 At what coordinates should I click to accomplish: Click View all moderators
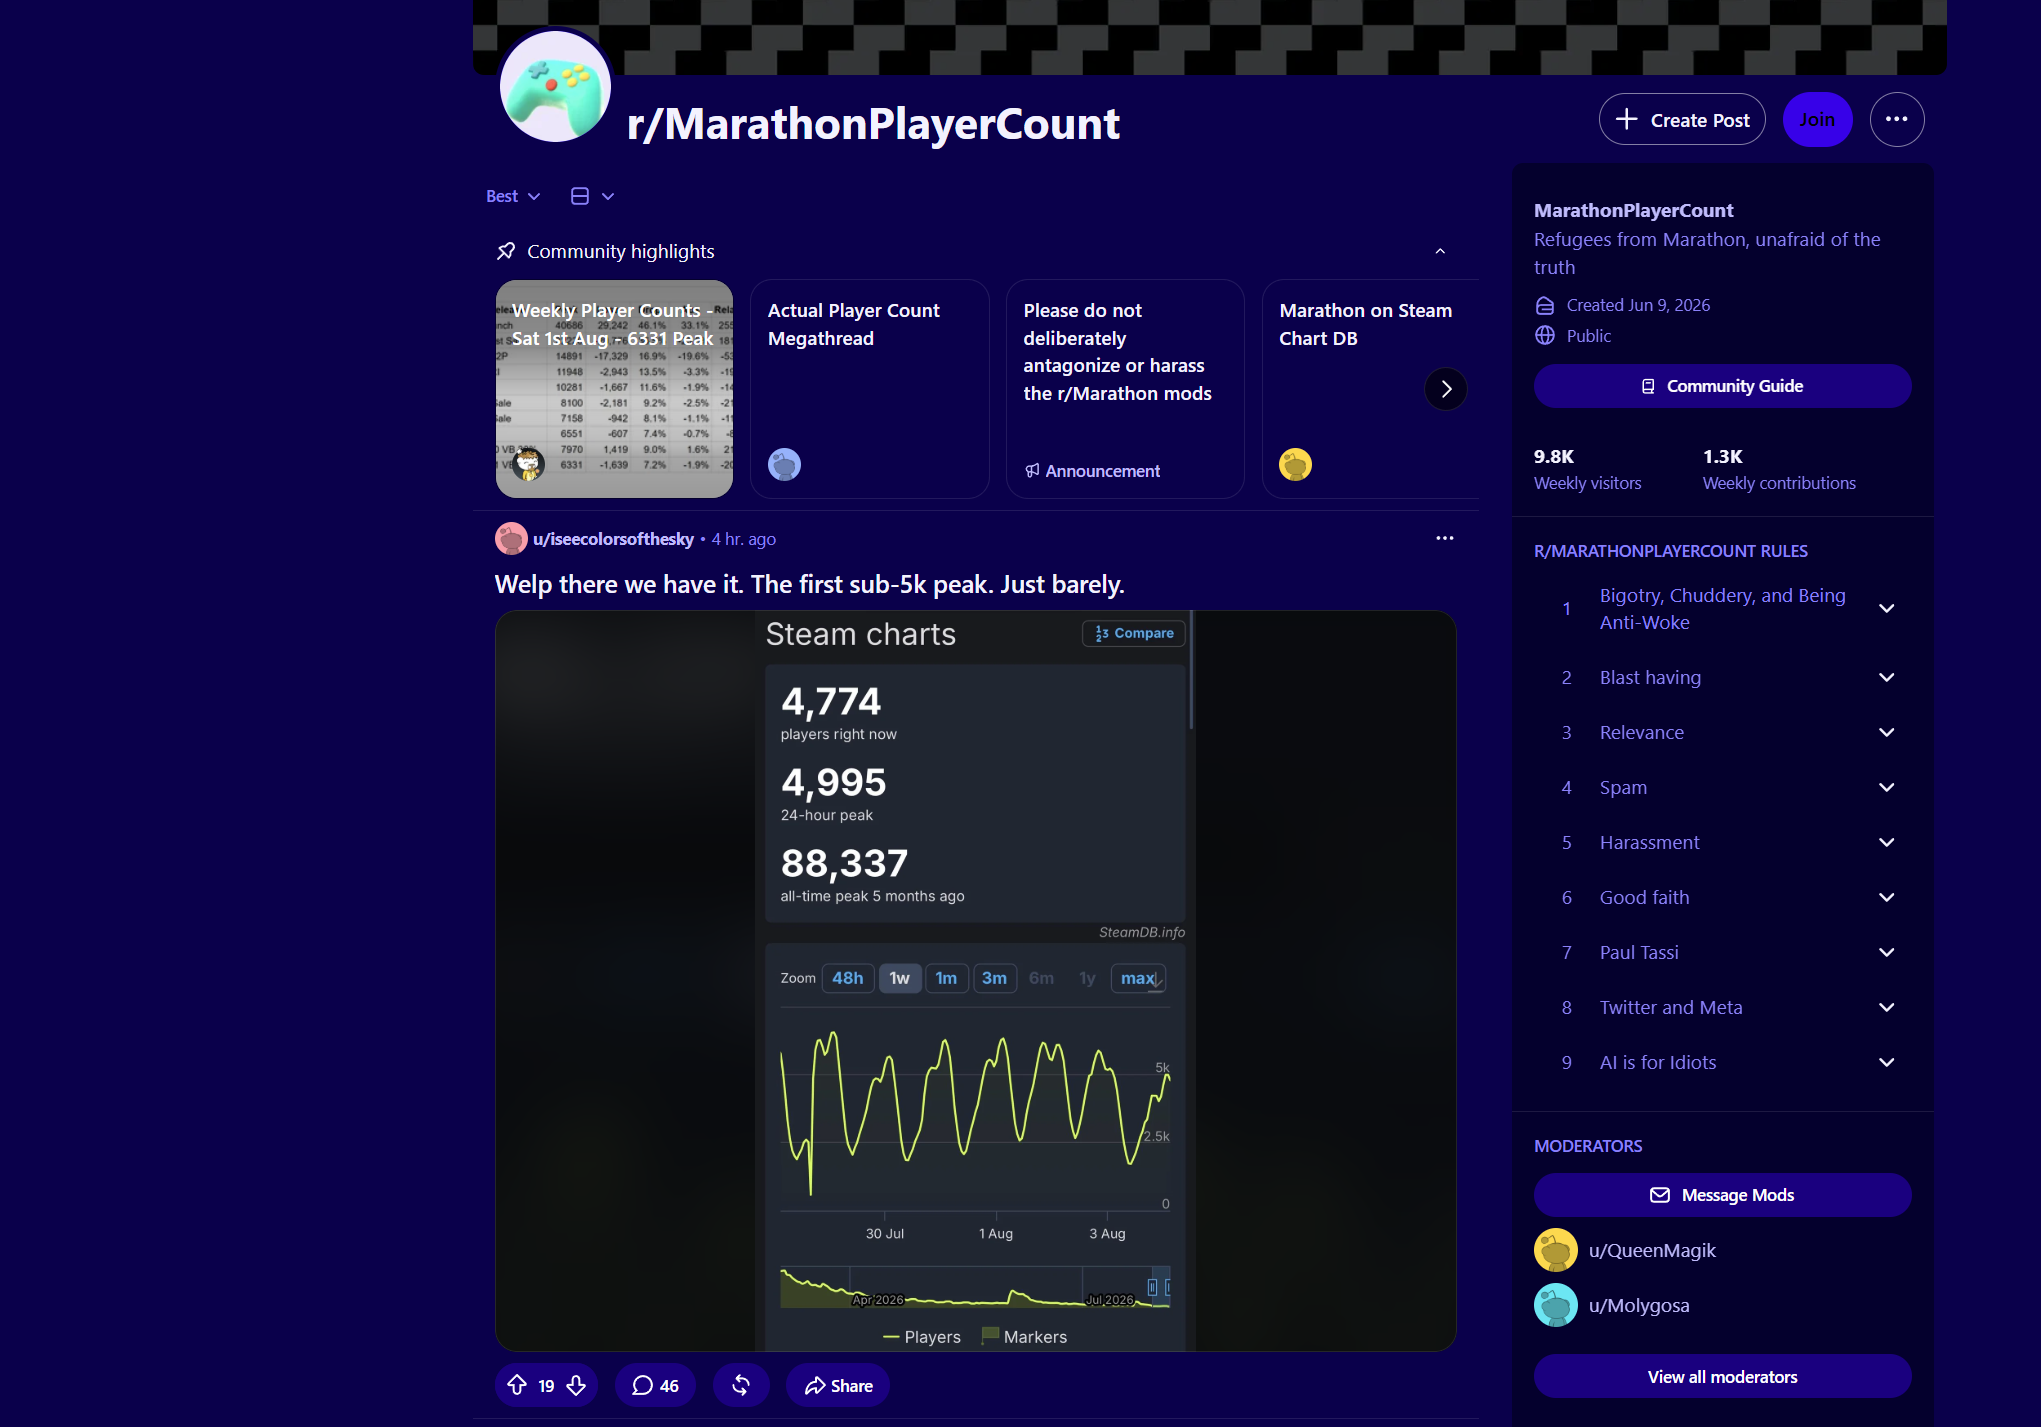1722,1377
